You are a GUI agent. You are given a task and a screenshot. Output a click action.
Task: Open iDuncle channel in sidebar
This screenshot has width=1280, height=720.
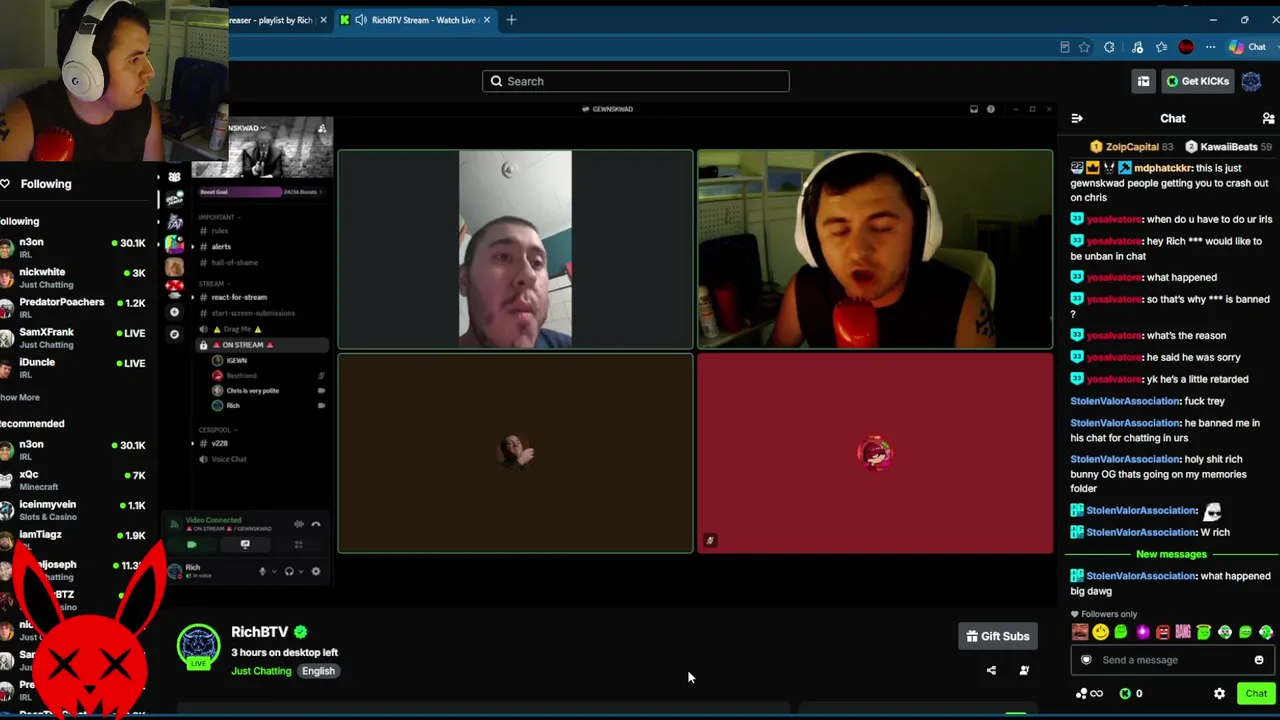click(73, 367)
